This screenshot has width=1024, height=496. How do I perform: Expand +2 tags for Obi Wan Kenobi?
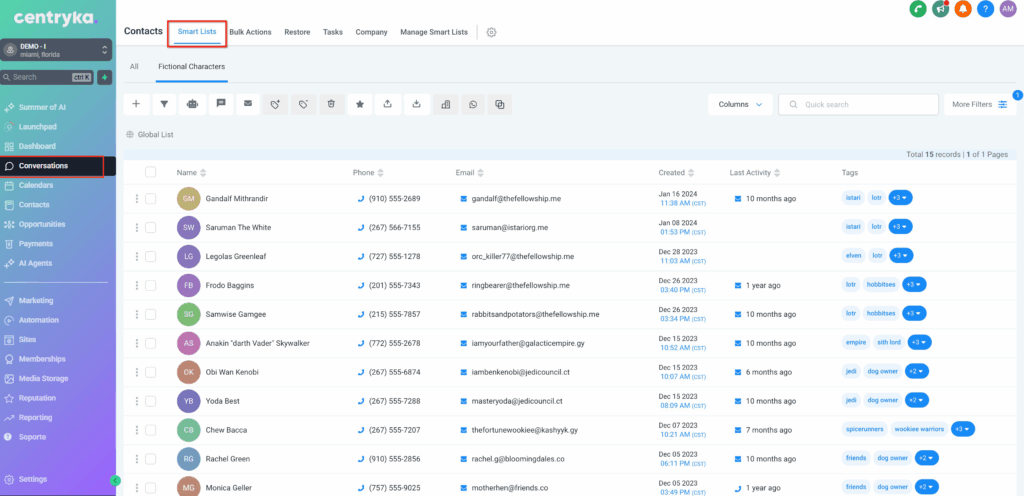[x=917, y=372]
